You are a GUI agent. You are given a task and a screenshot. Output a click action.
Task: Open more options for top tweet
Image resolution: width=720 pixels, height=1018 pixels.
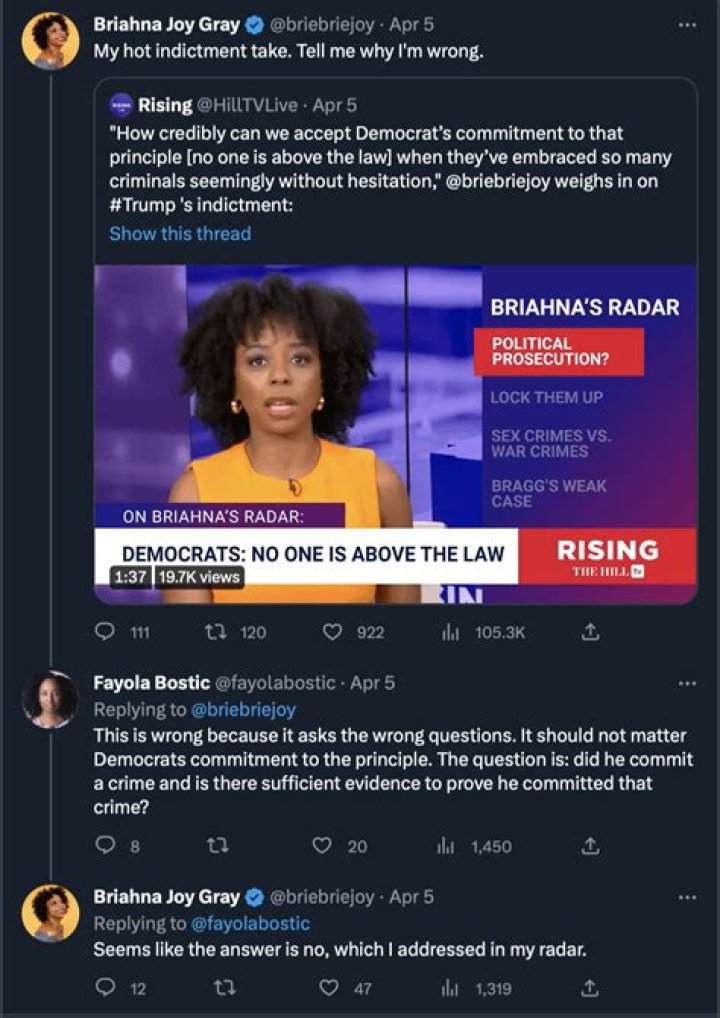pos(686,24)
